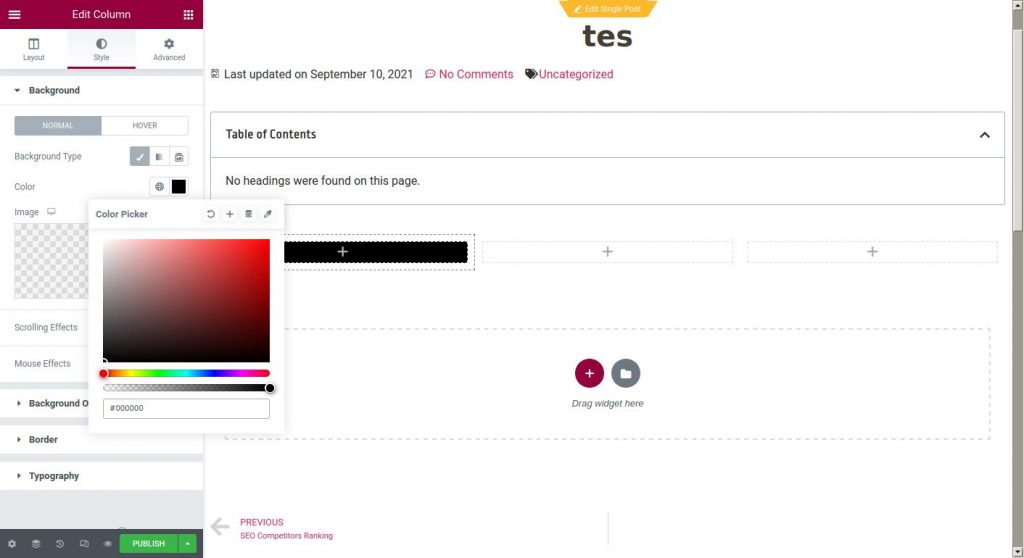Expand the Typography section
This screenshot has width=1024, height=558.
54,476
